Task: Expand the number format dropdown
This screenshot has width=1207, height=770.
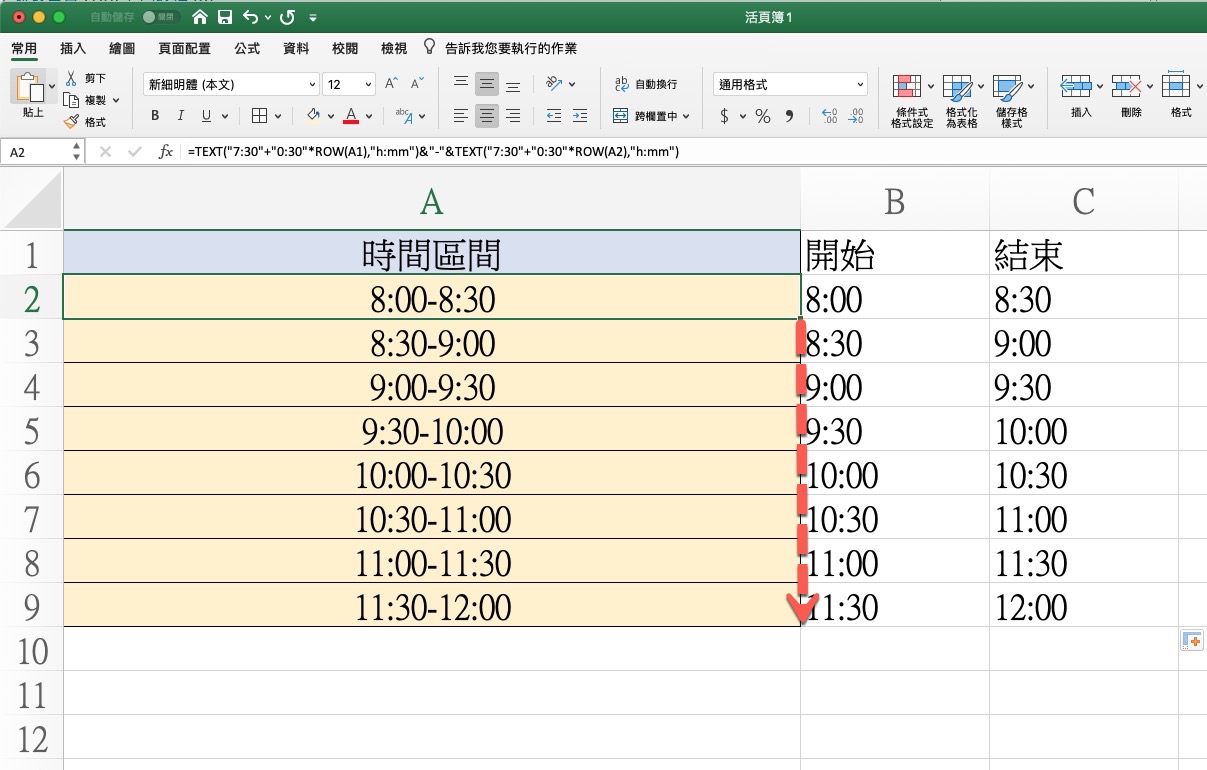Action: tap(860, 85)
